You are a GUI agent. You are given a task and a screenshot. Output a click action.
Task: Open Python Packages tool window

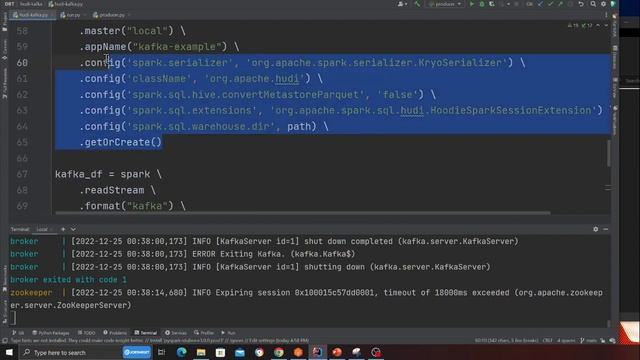[x=51, y=333]
